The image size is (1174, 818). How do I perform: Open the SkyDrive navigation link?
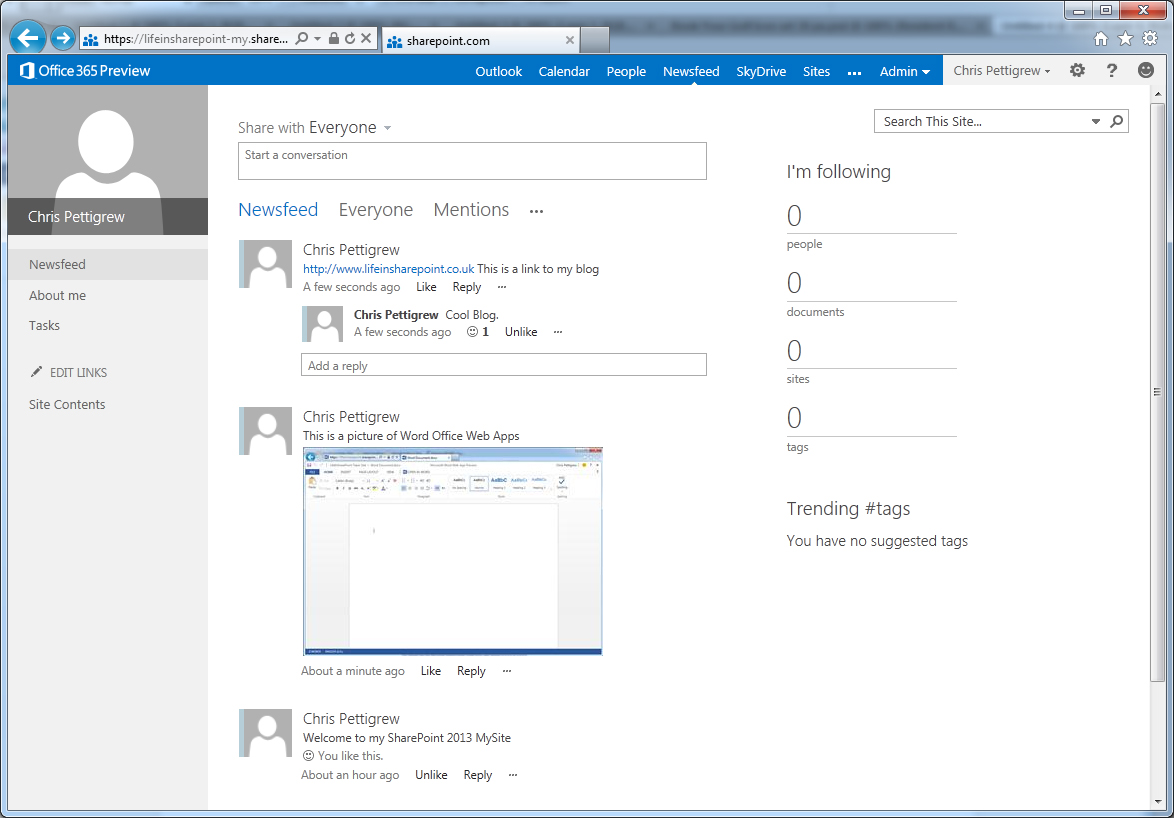tap(761, 71)
